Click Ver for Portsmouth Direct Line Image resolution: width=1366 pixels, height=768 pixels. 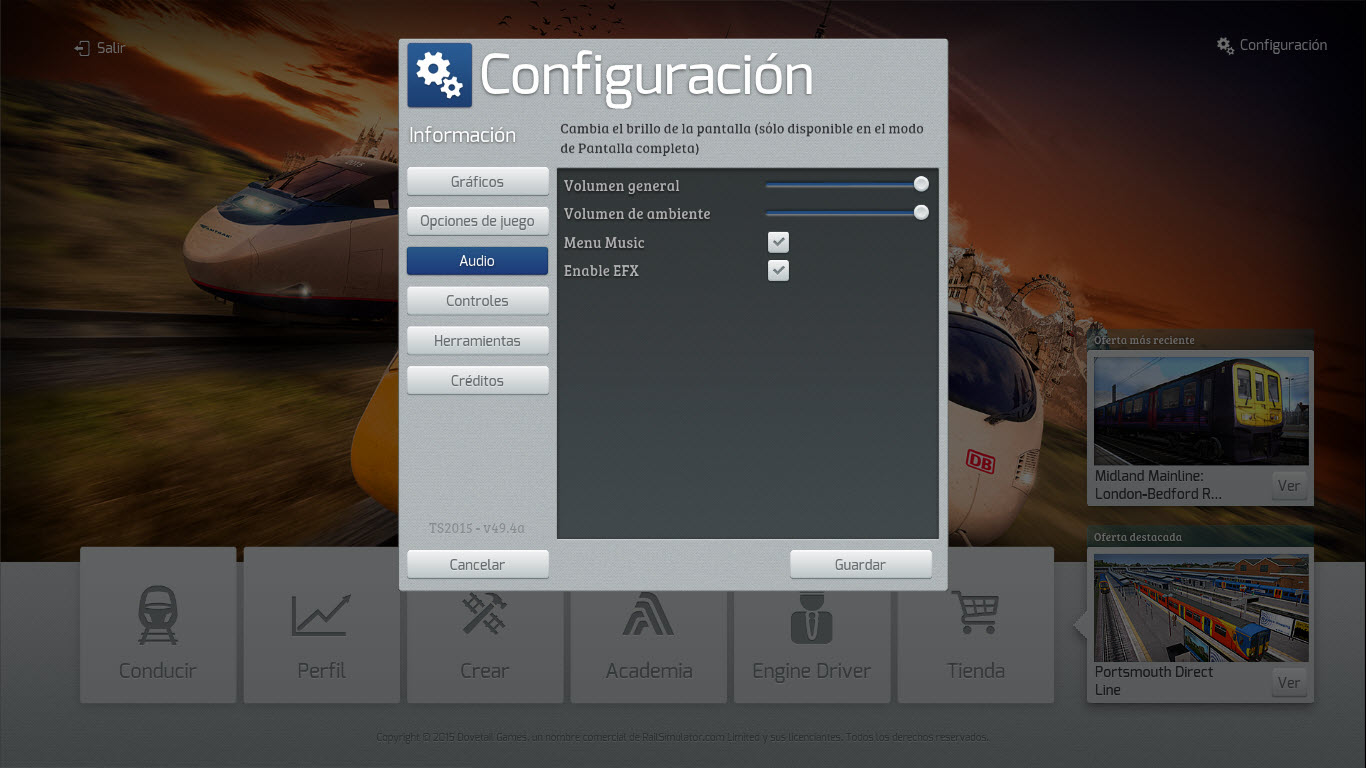pos(1289,683)
